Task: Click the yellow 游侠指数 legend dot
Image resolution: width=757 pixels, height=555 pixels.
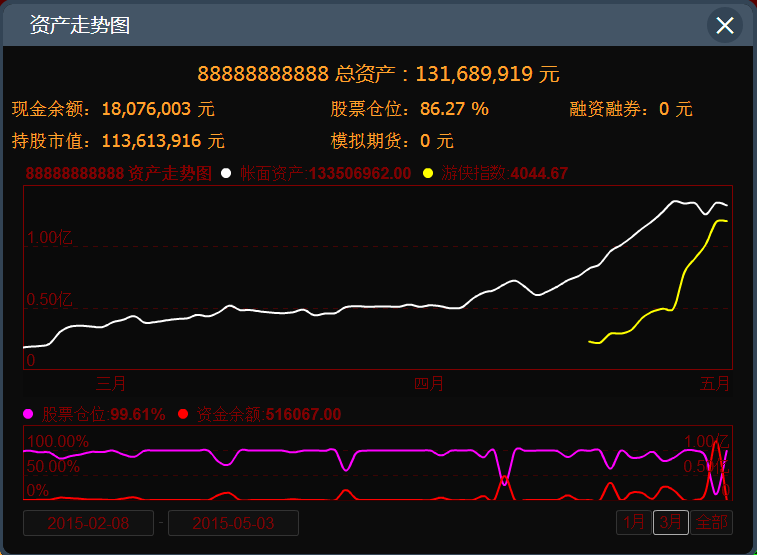Action: (428, 174)
